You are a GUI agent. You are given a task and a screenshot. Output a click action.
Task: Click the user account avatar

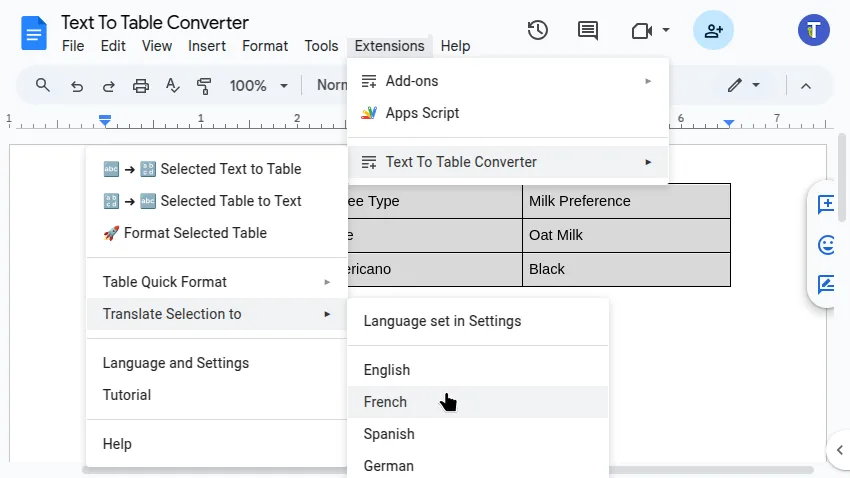(814, 30)
